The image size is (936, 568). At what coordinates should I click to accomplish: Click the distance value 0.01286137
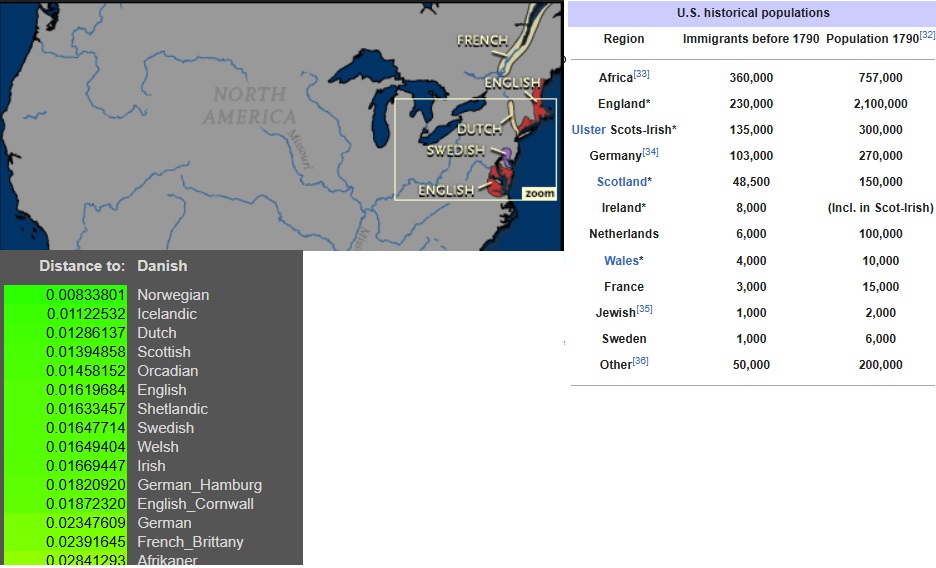[x=86, y=333]
